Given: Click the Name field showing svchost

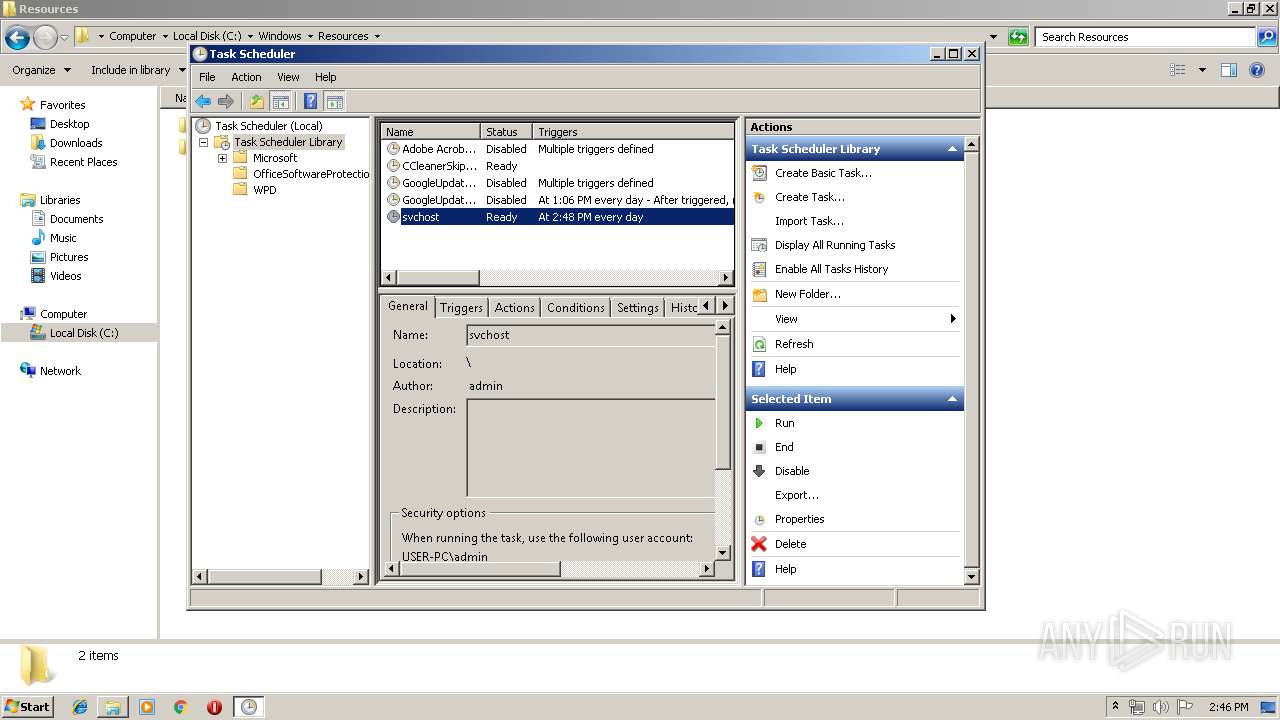Looking at the screenshot, I should click(x=592, y=335).
